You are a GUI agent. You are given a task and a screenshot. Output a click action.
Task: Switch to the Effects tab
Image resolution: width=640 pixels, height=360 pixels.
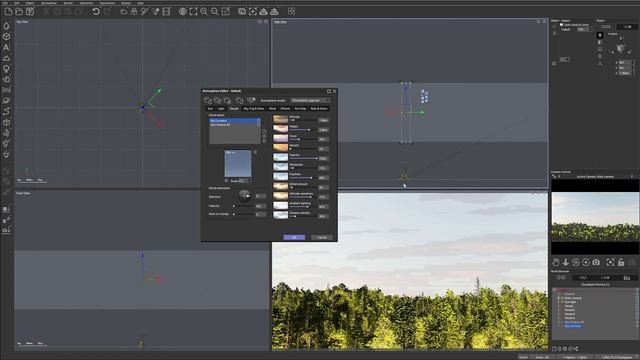(285, 109)
